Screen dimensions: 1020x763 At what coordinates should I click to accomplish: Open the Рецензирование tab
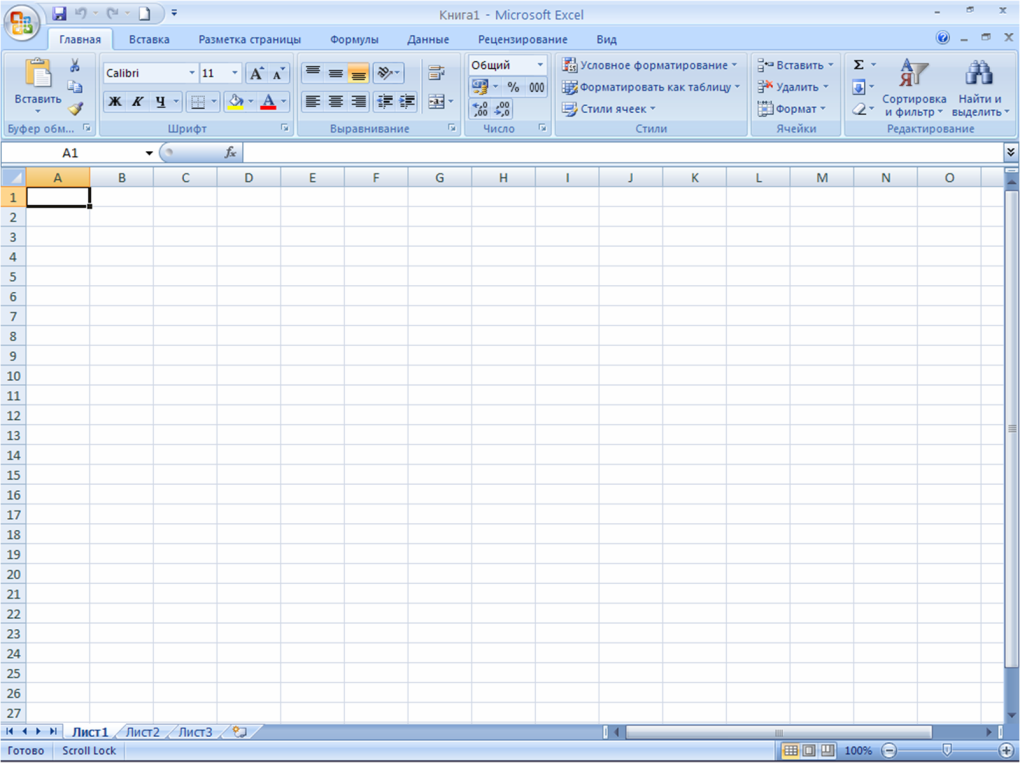click(522, 40)
